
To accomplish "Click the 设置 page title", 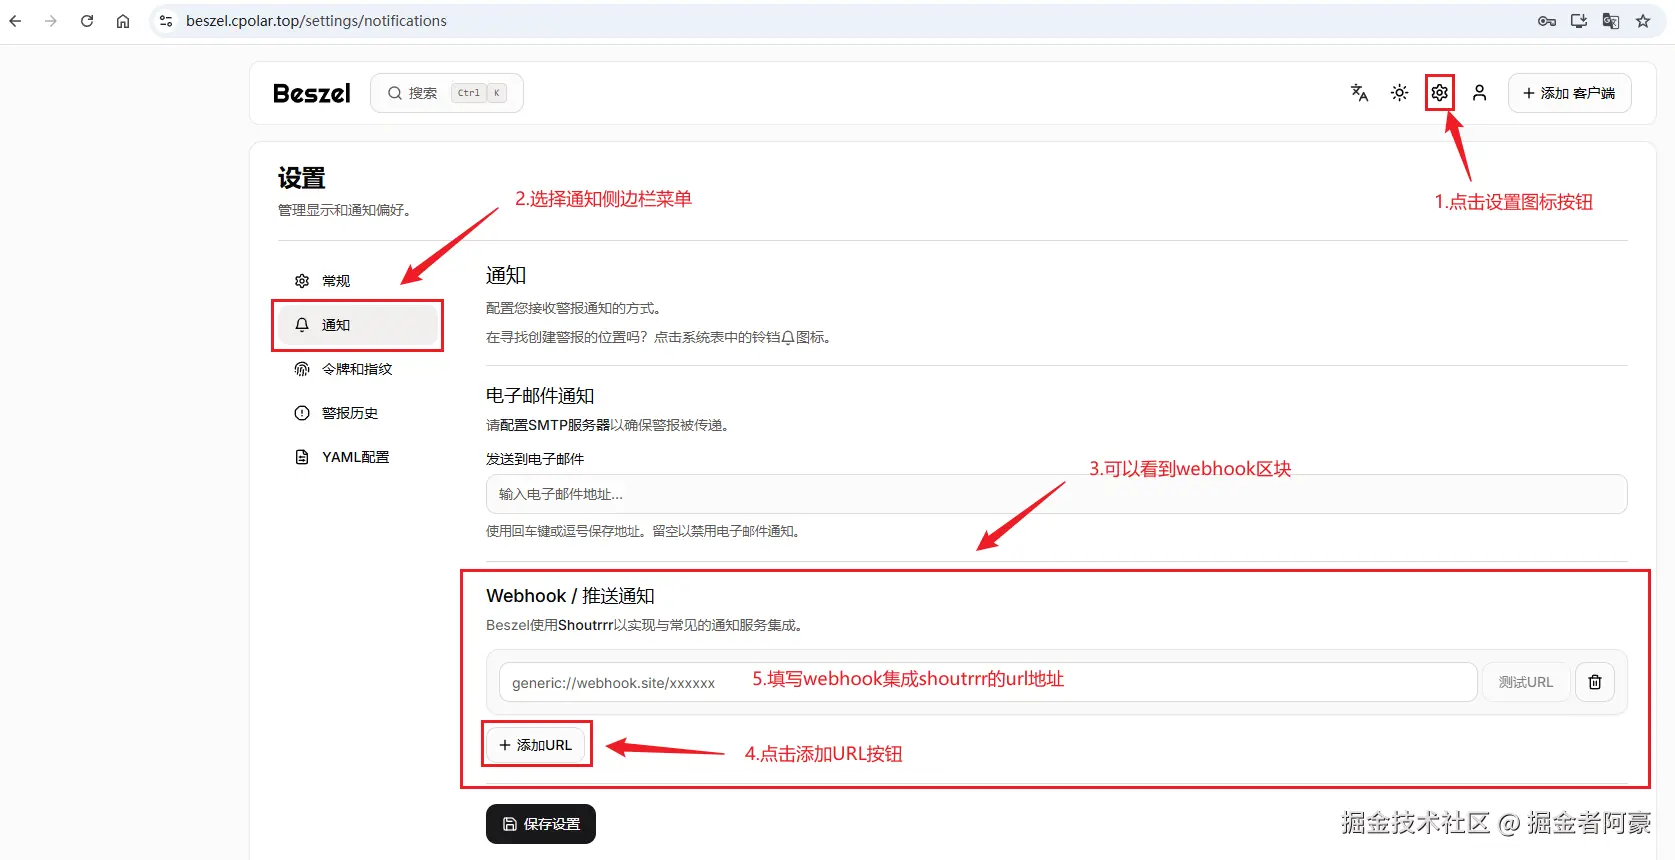I will tap(302, 178).
